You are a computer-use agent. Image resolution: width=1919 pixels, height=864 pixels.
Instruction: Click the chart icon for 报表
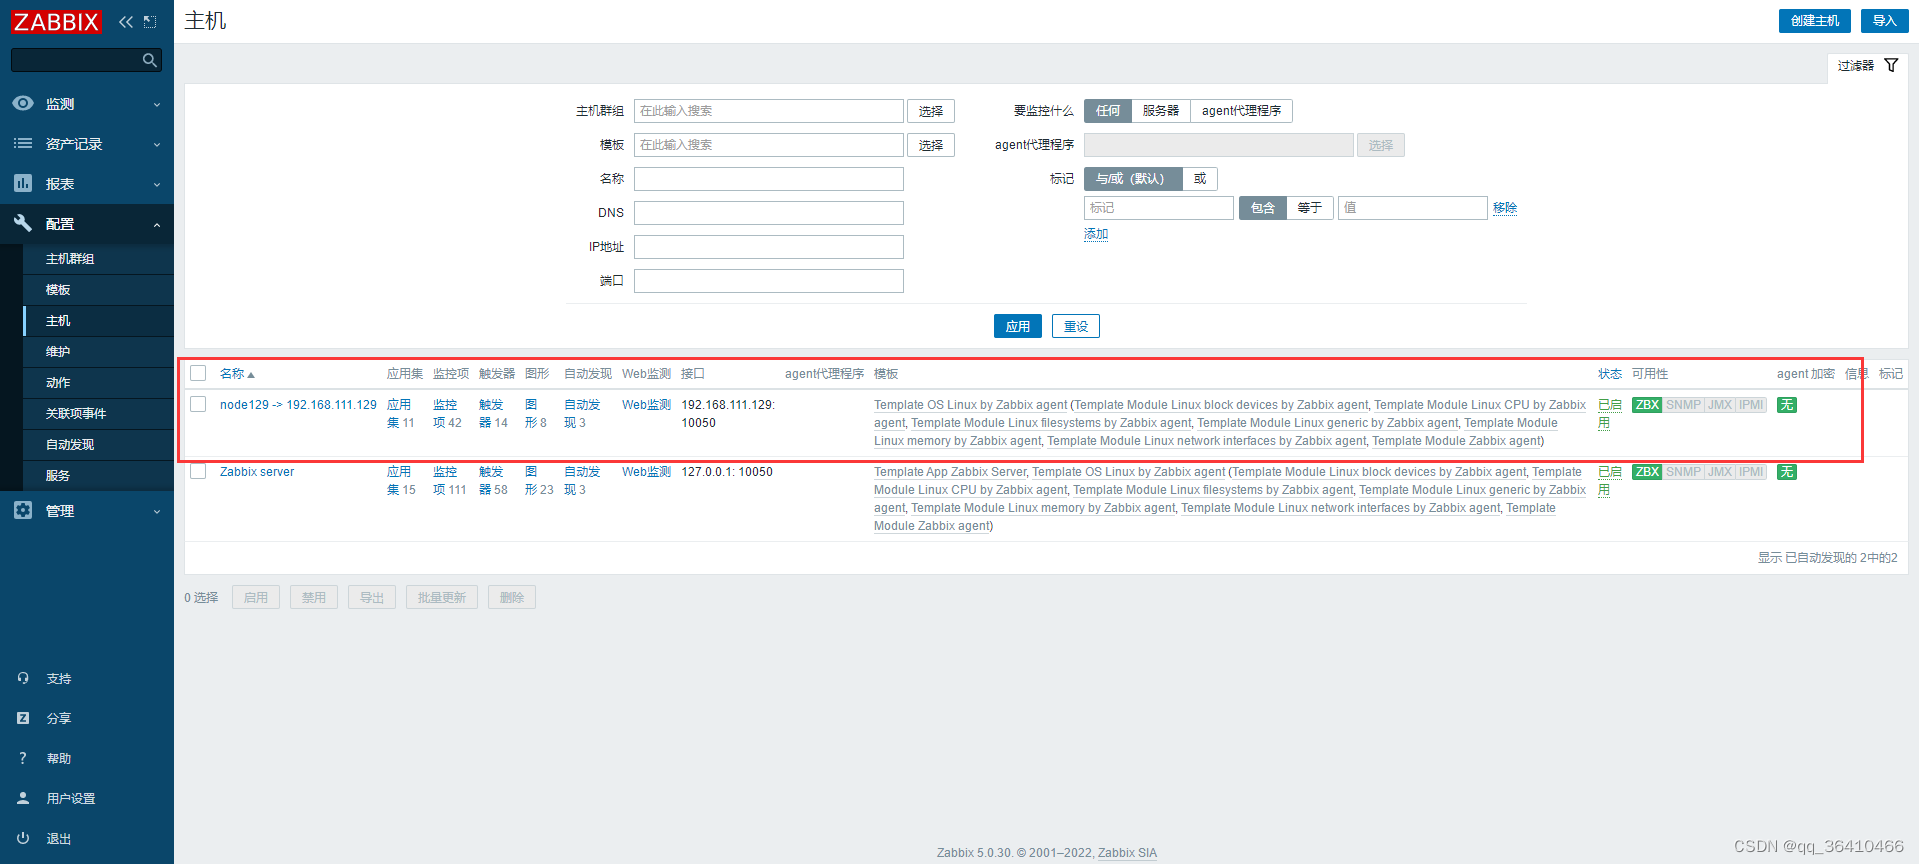click(23, 183)
